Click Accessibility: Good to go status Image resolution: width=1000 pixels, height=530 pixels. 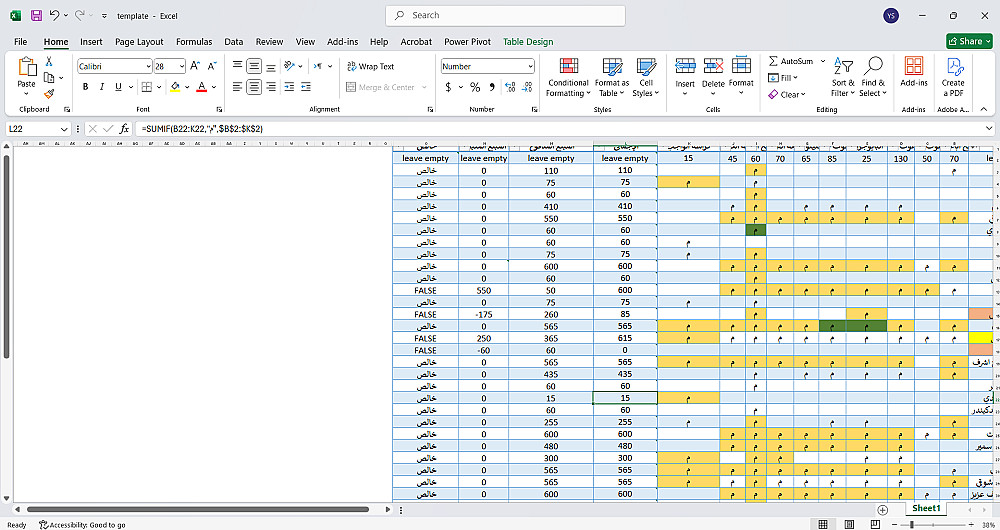coord(82,524)
